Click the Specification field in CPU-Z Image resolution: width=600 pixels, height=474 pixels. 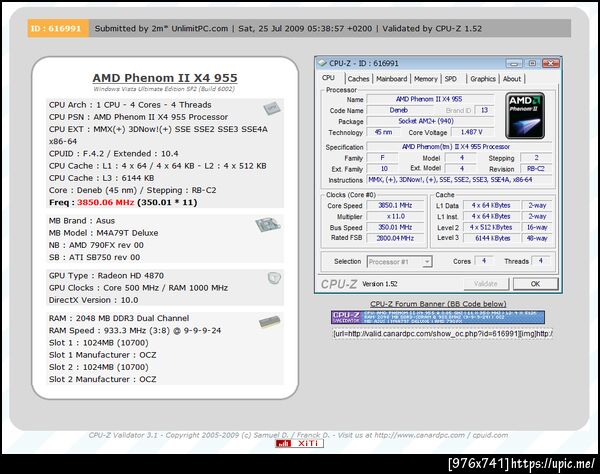coord(459,147)
